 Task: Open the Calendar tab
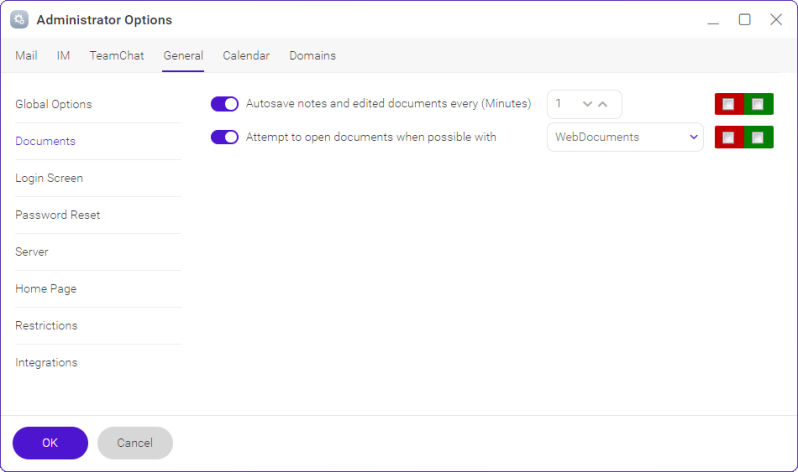coord(246,55)
